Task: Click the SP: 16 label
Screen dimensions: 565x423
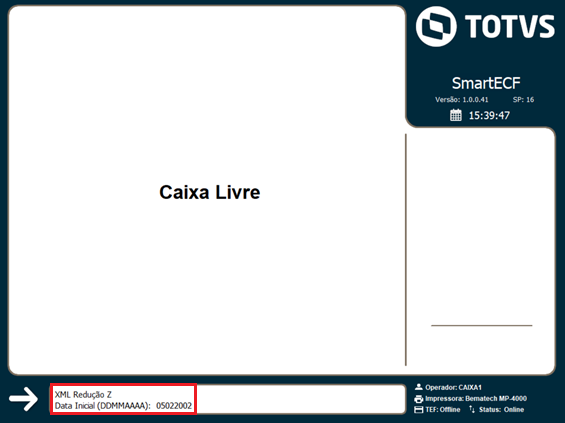Action: coord(523,100)
